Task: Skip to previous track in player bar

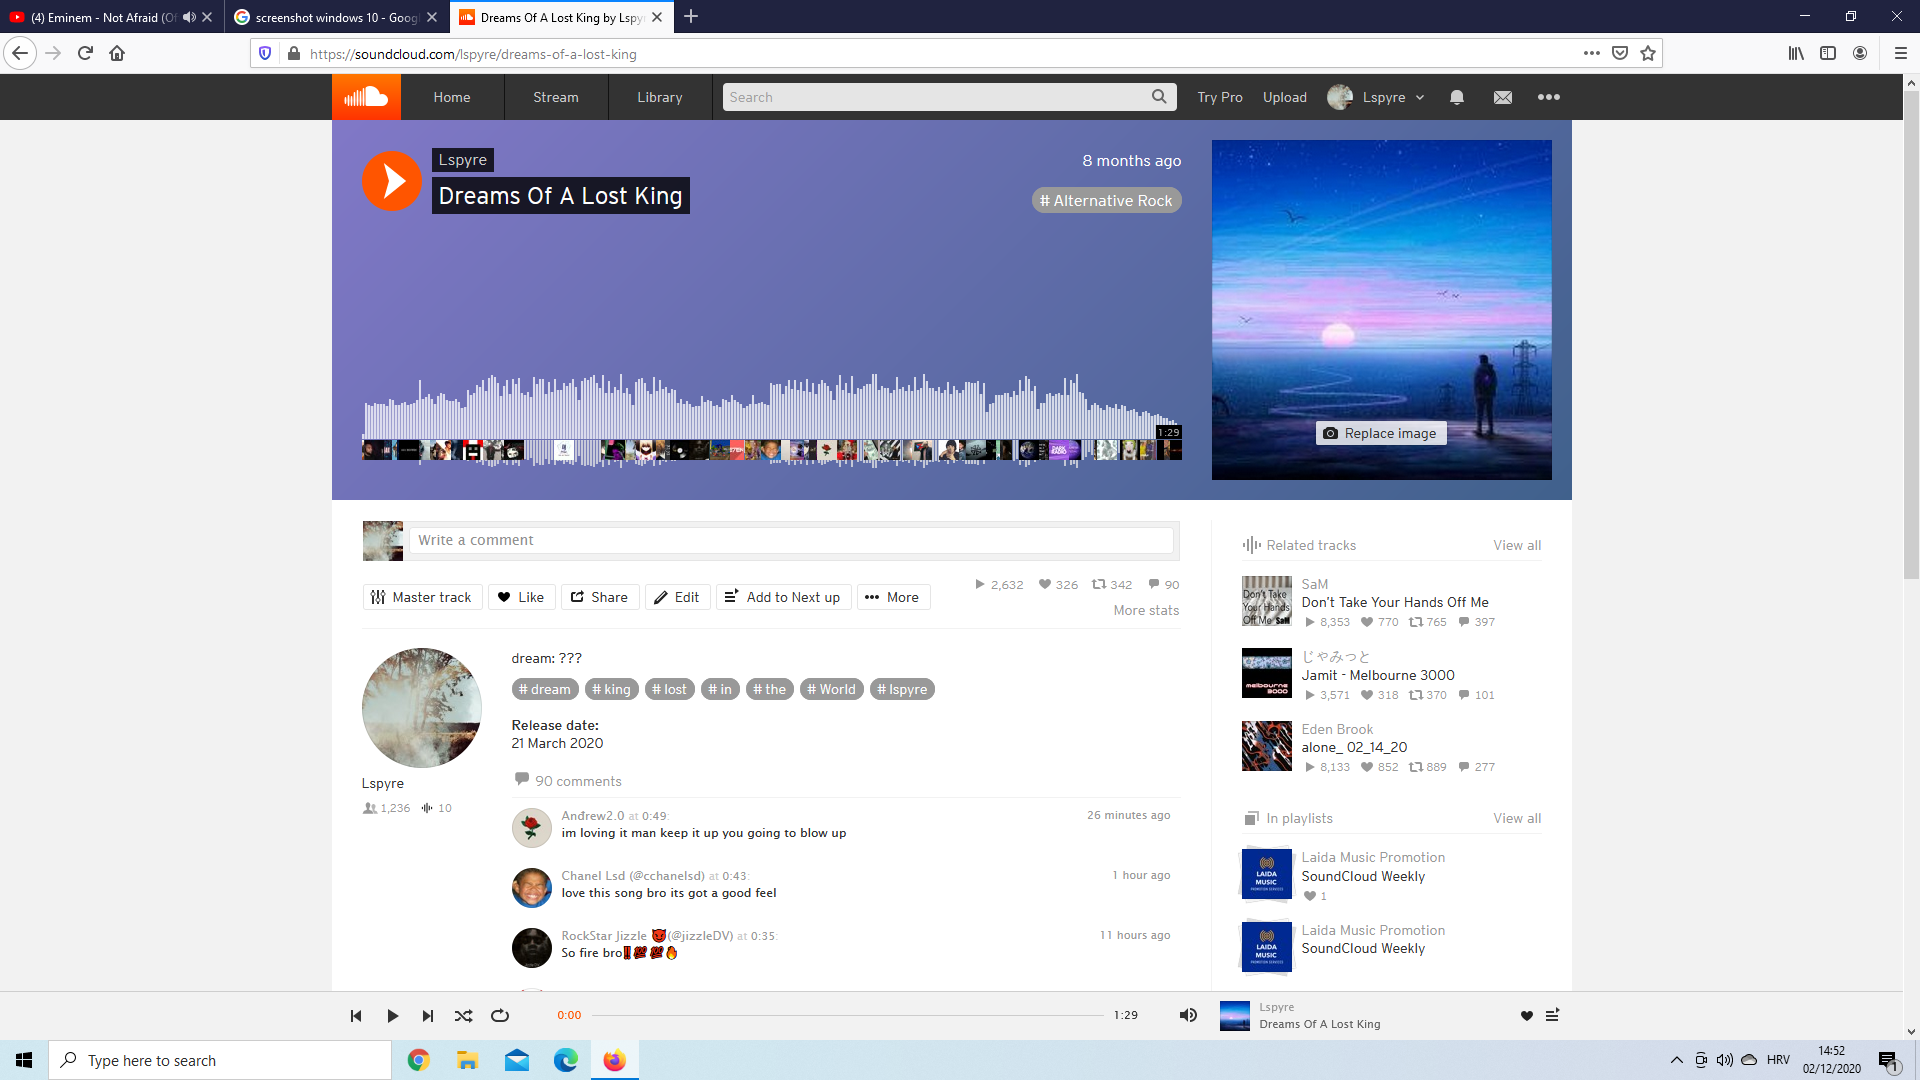Action: pyautogui.click(x=356, y=1016)
